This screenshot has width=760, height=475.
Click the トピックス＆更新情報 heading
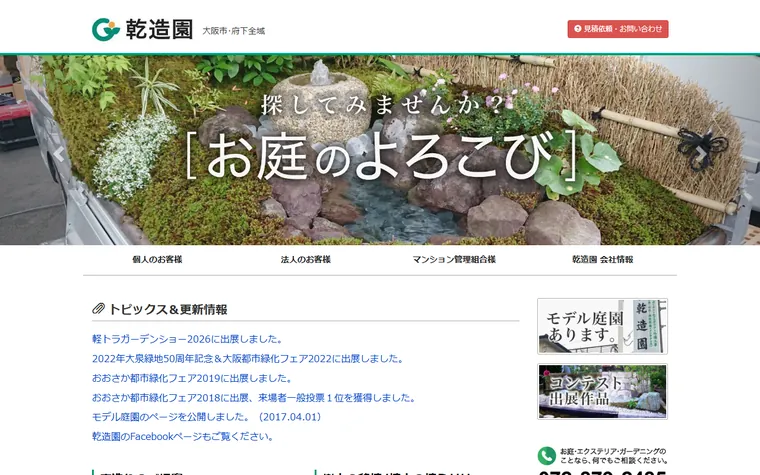tap(168, 309)
